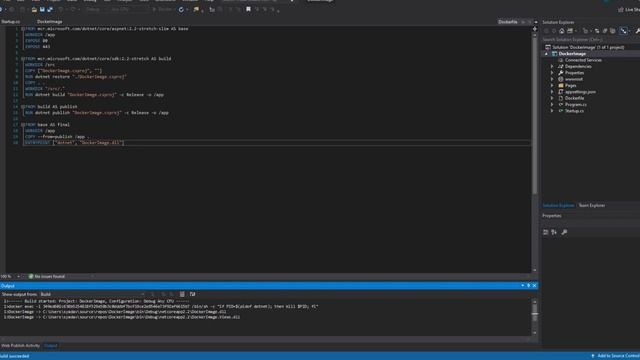Open the Debug configuration dropdown
Viewport: 640px width, 360px height.
(x=96, y=9)
